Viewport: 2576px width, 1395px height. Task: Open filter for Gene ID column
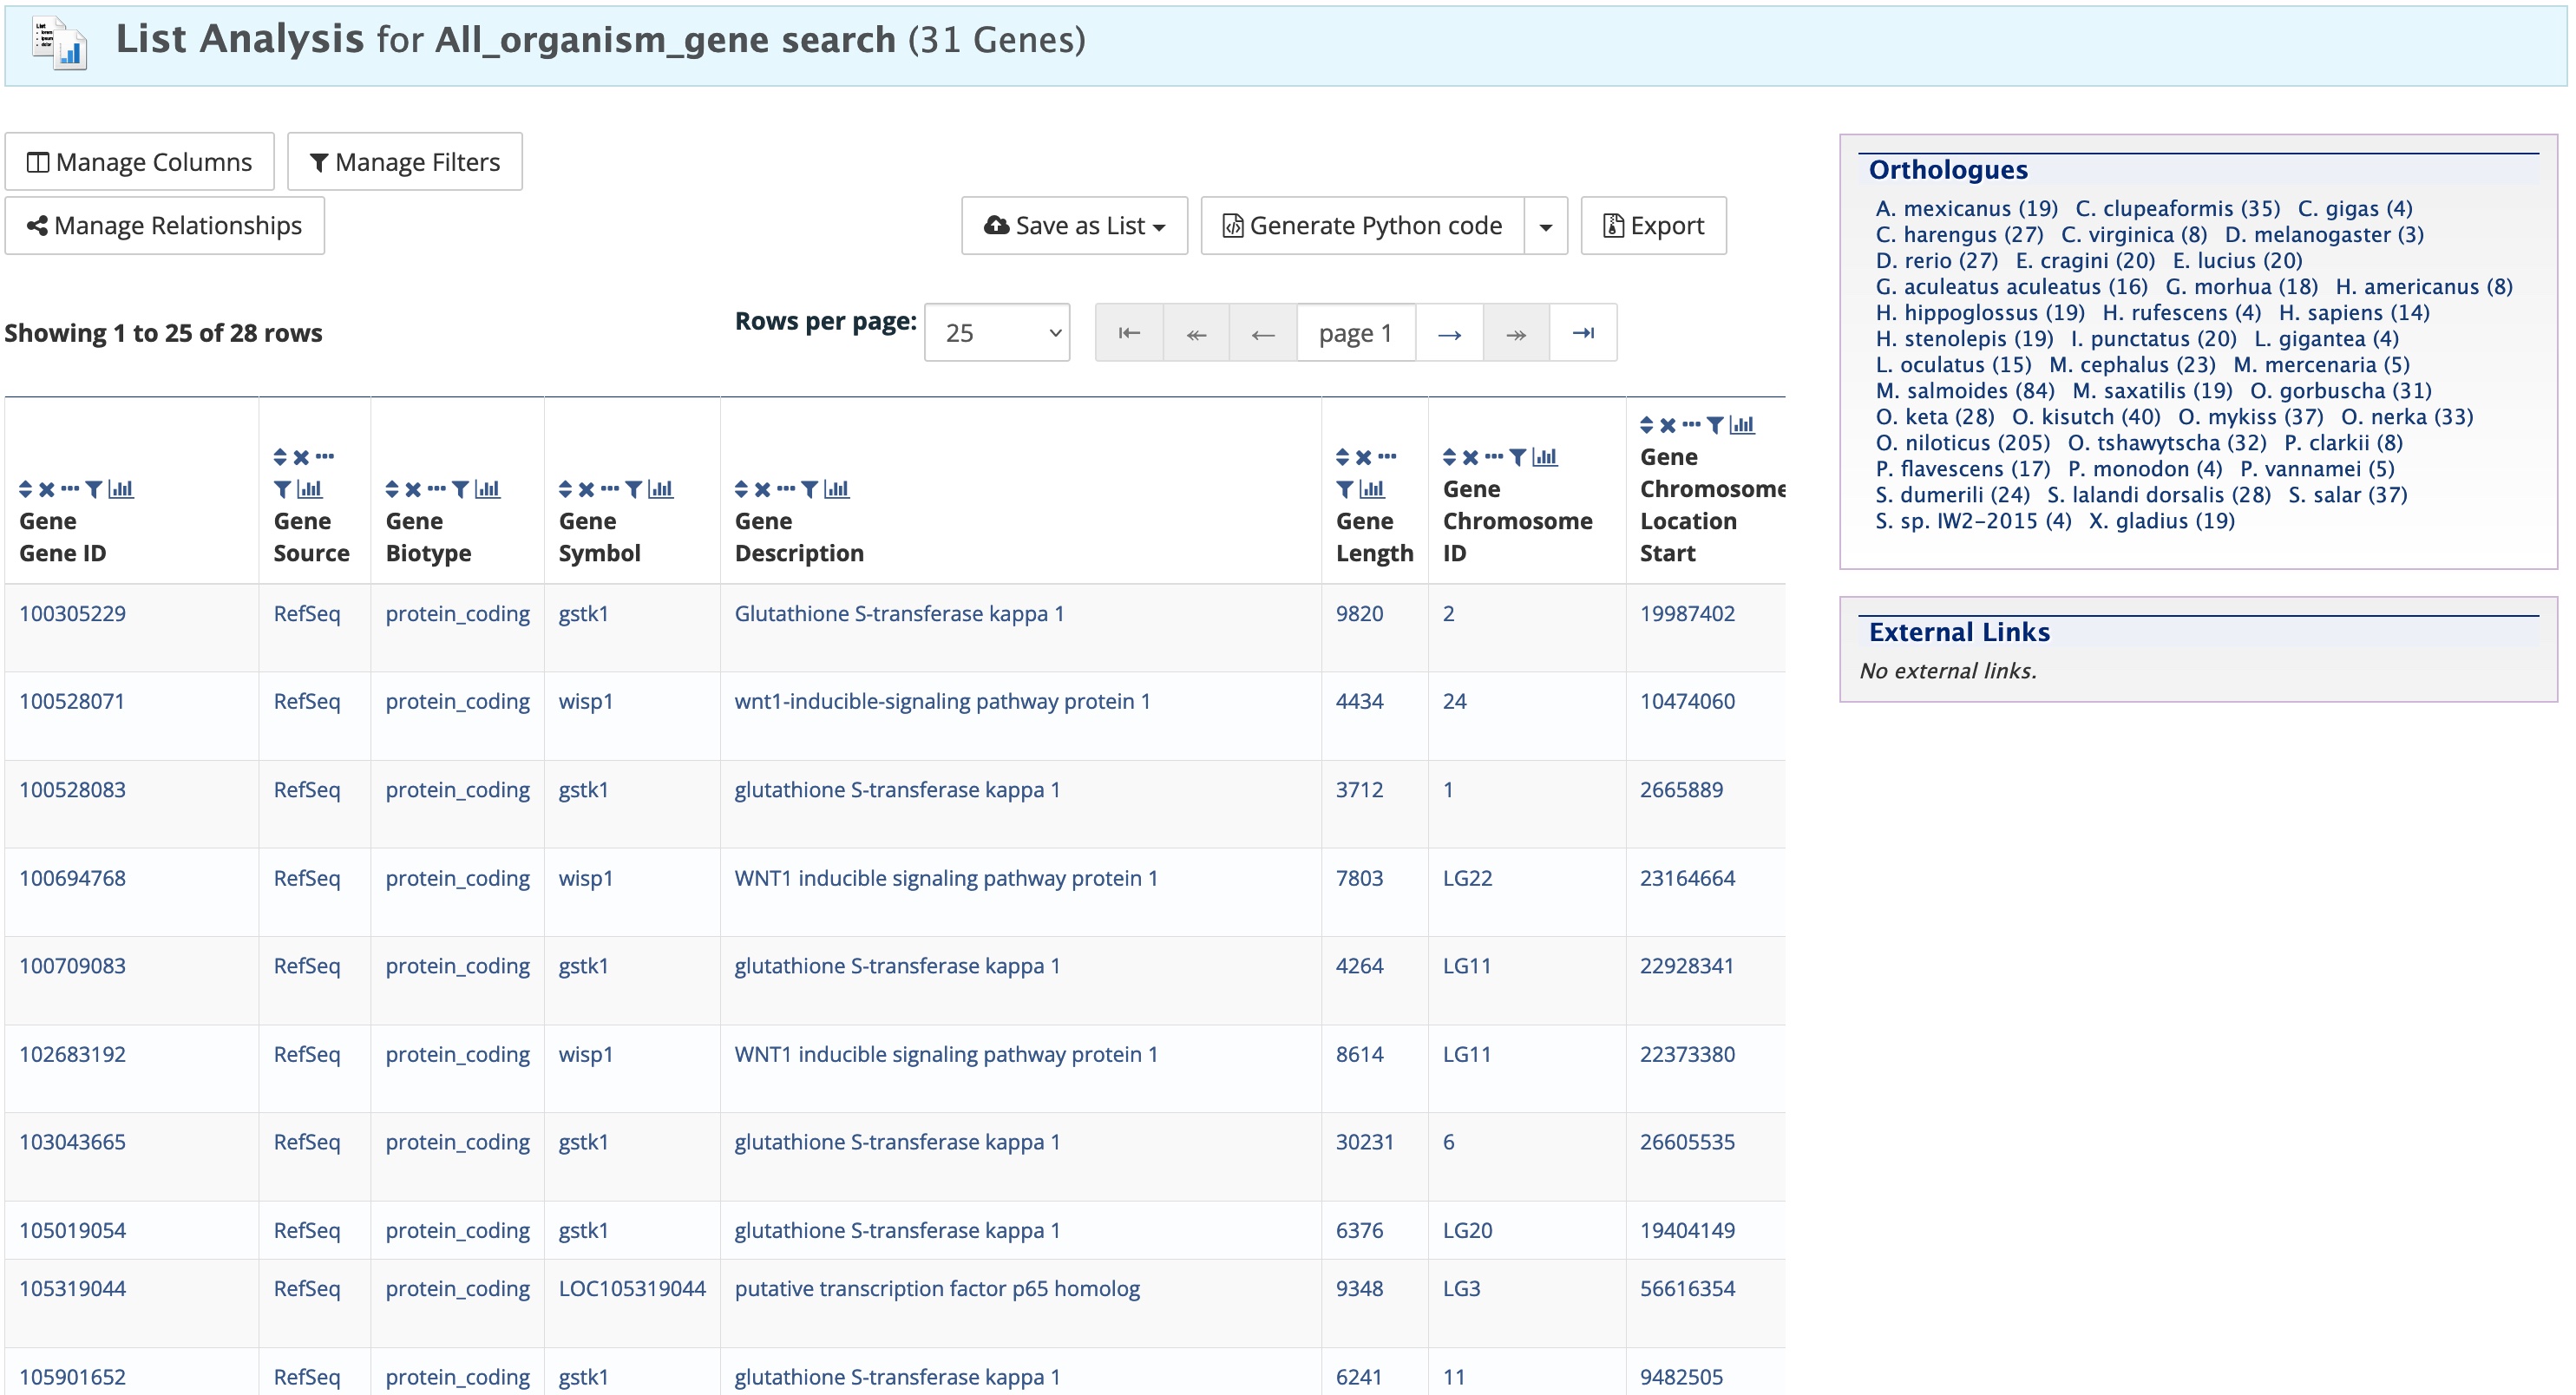(x=94, y=489)
